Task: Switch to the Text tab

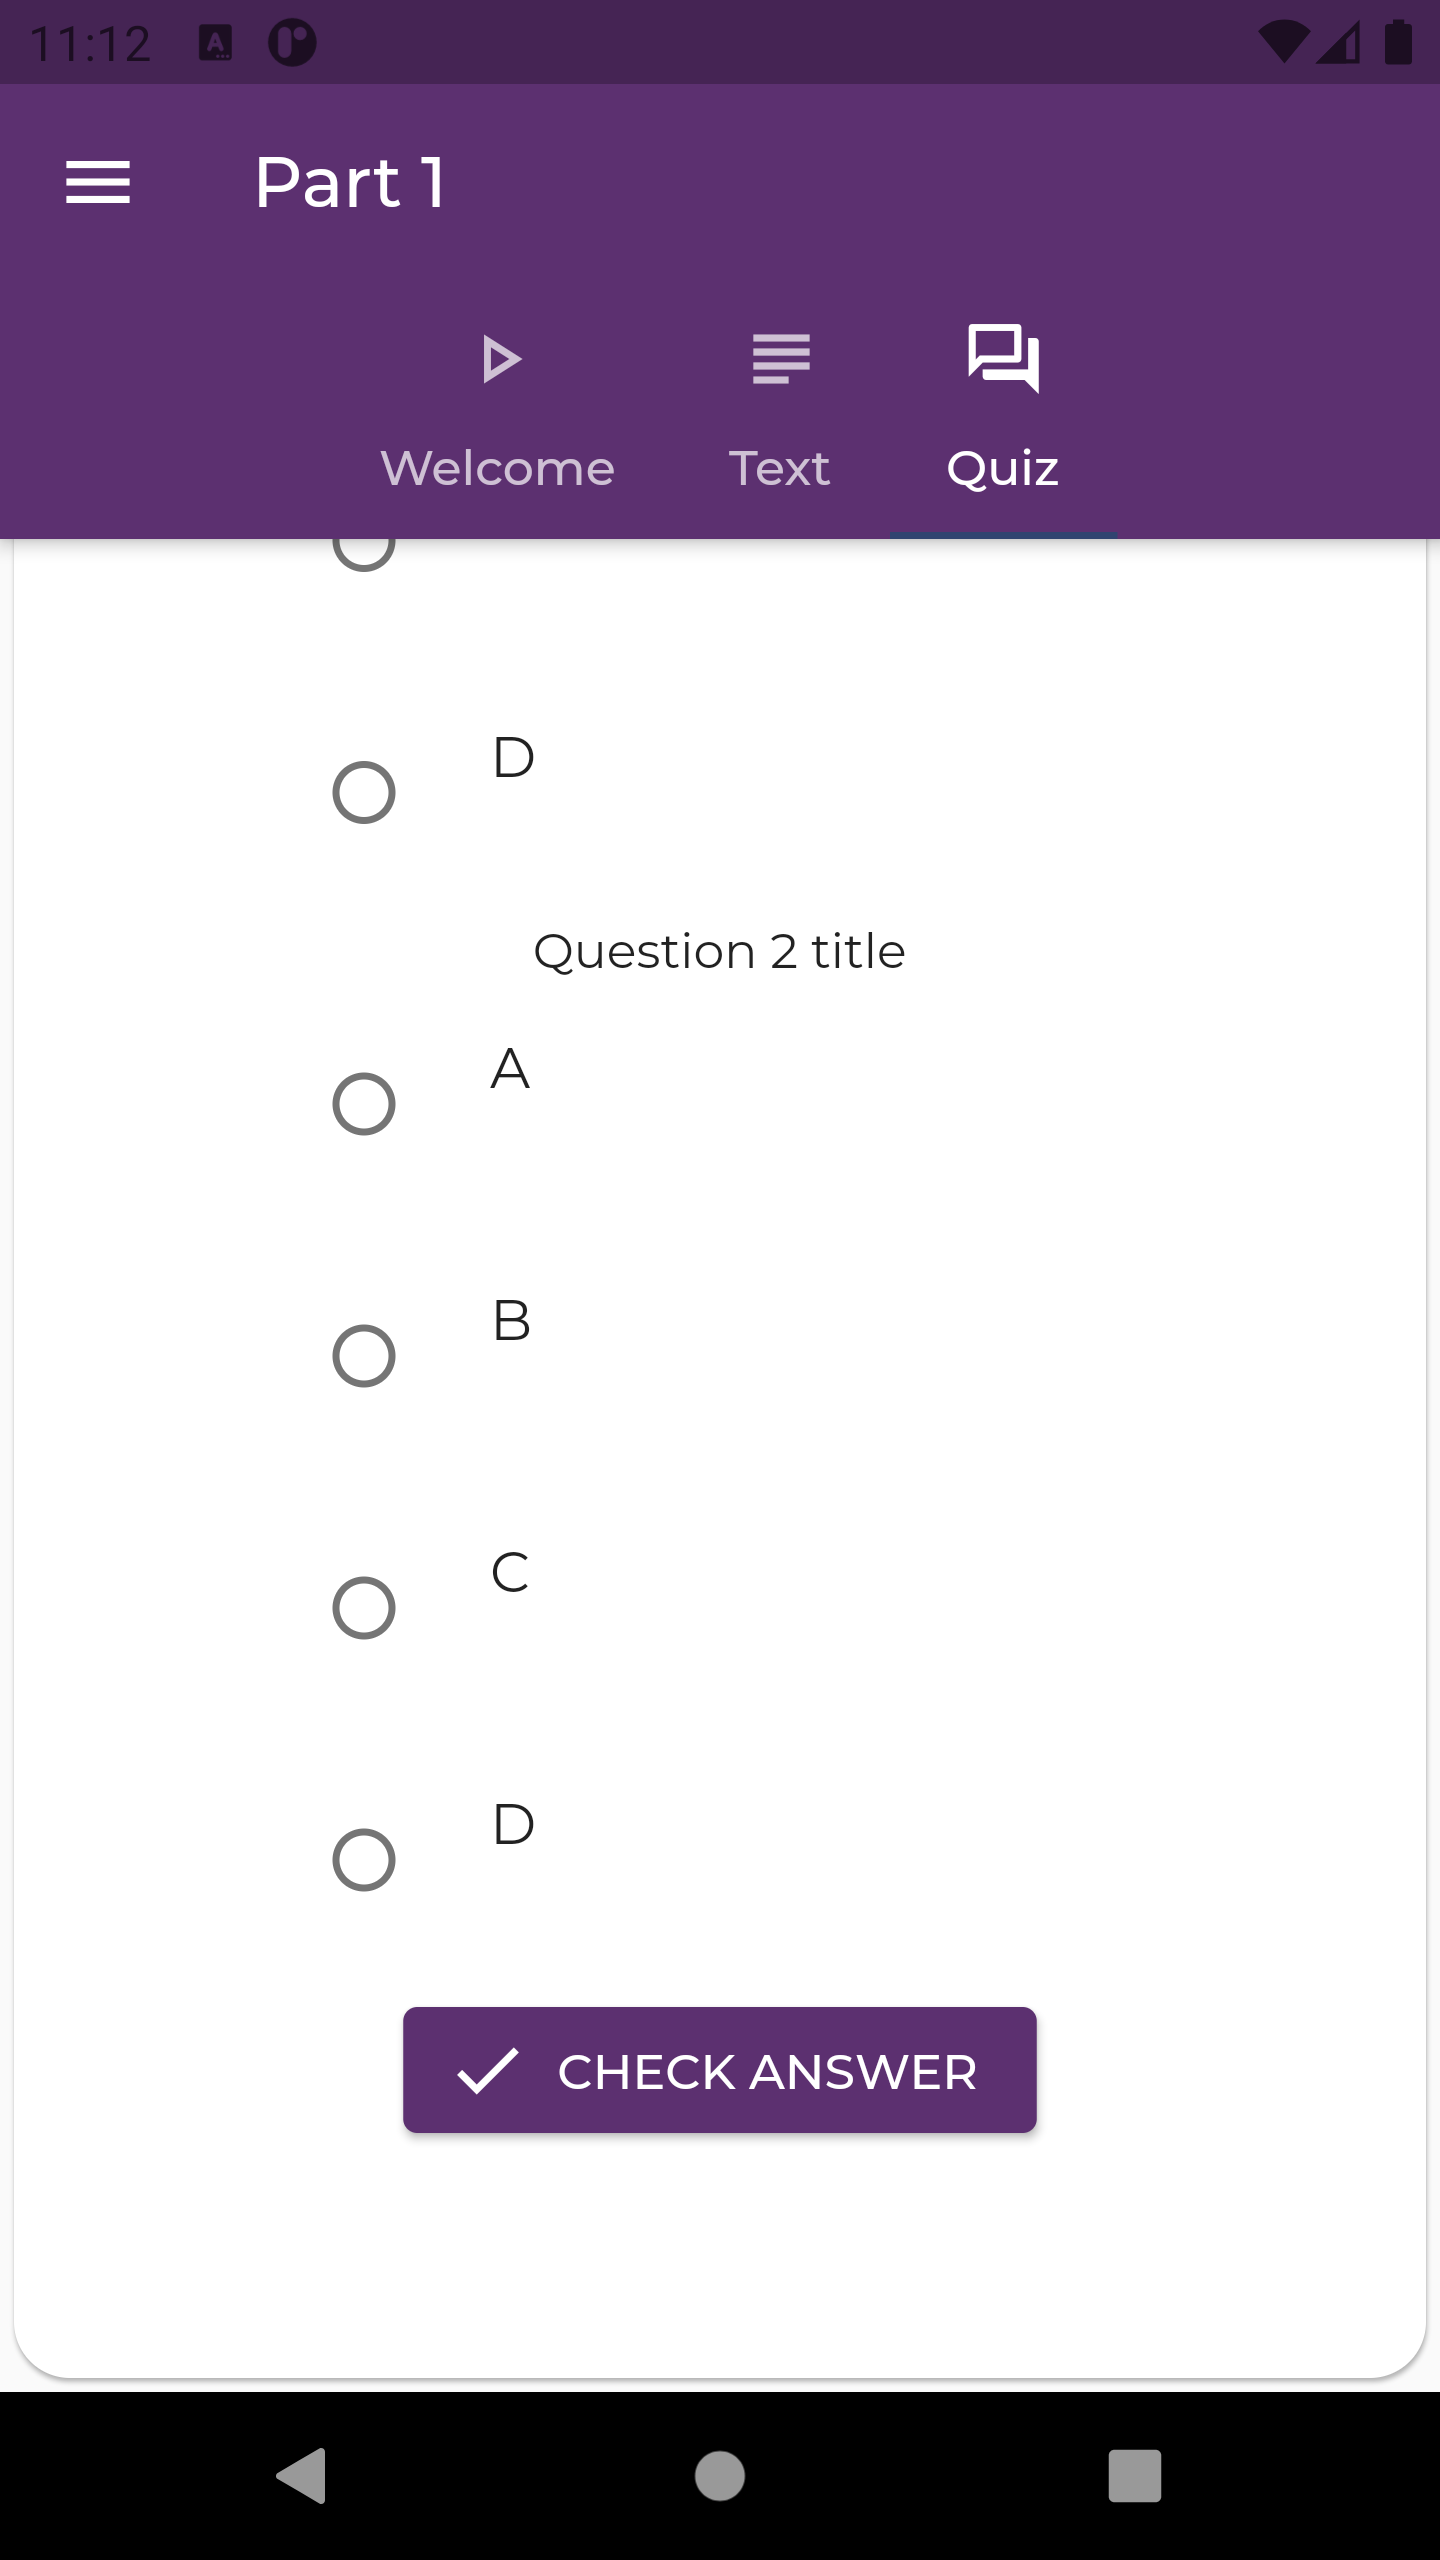Action: (780, 468)
